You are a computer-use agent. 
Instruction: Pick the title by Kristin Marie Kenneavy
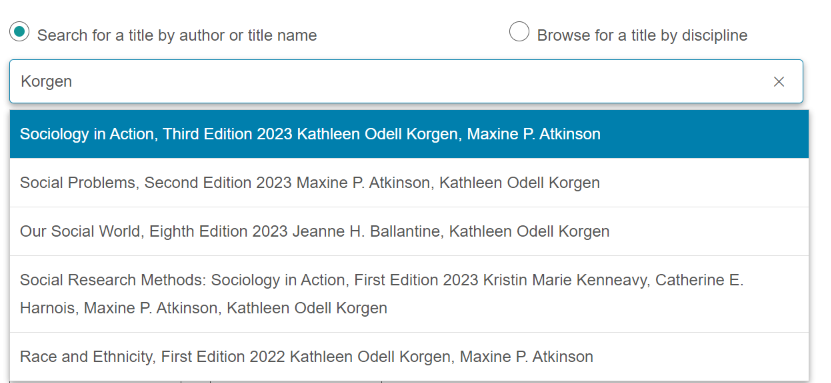409,294
